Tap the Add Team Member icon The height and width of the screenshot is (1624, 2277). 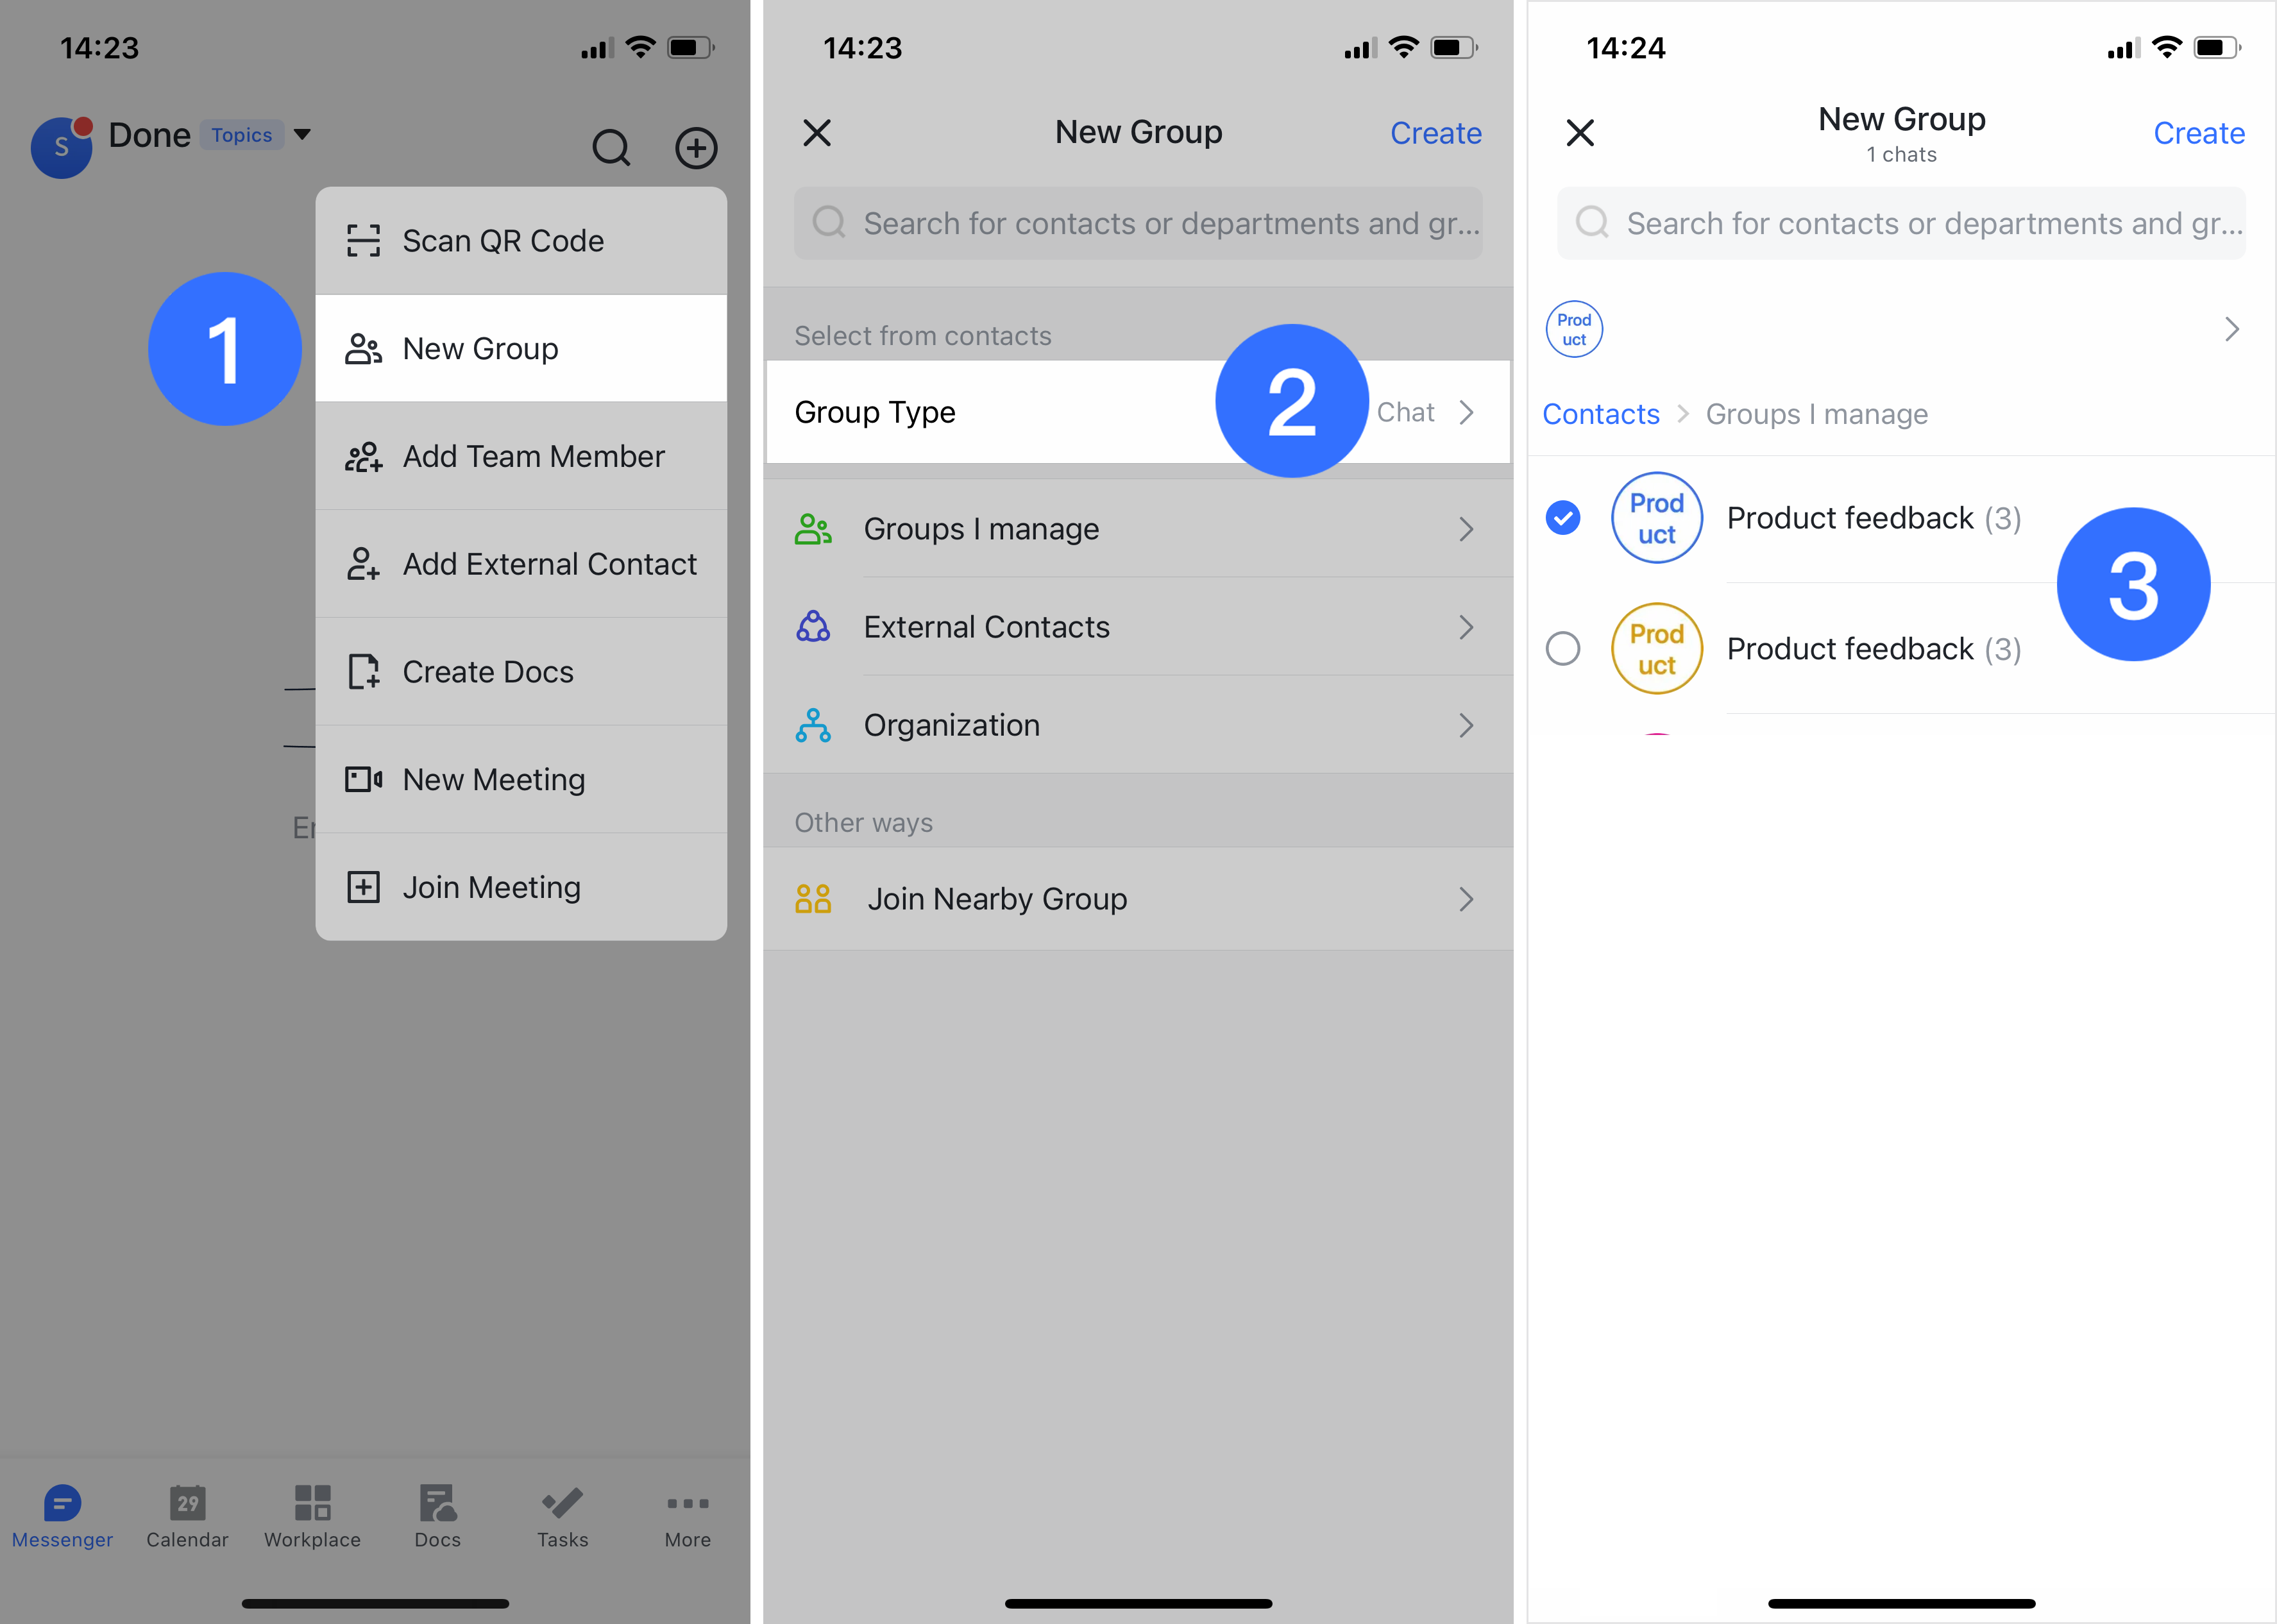[364, 455]
